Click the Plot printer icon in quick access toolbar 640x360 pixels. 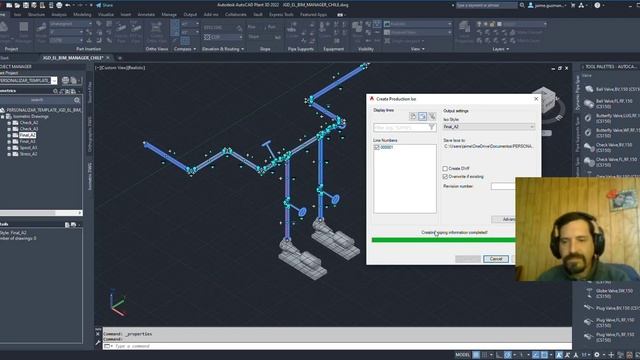point(59,5)
